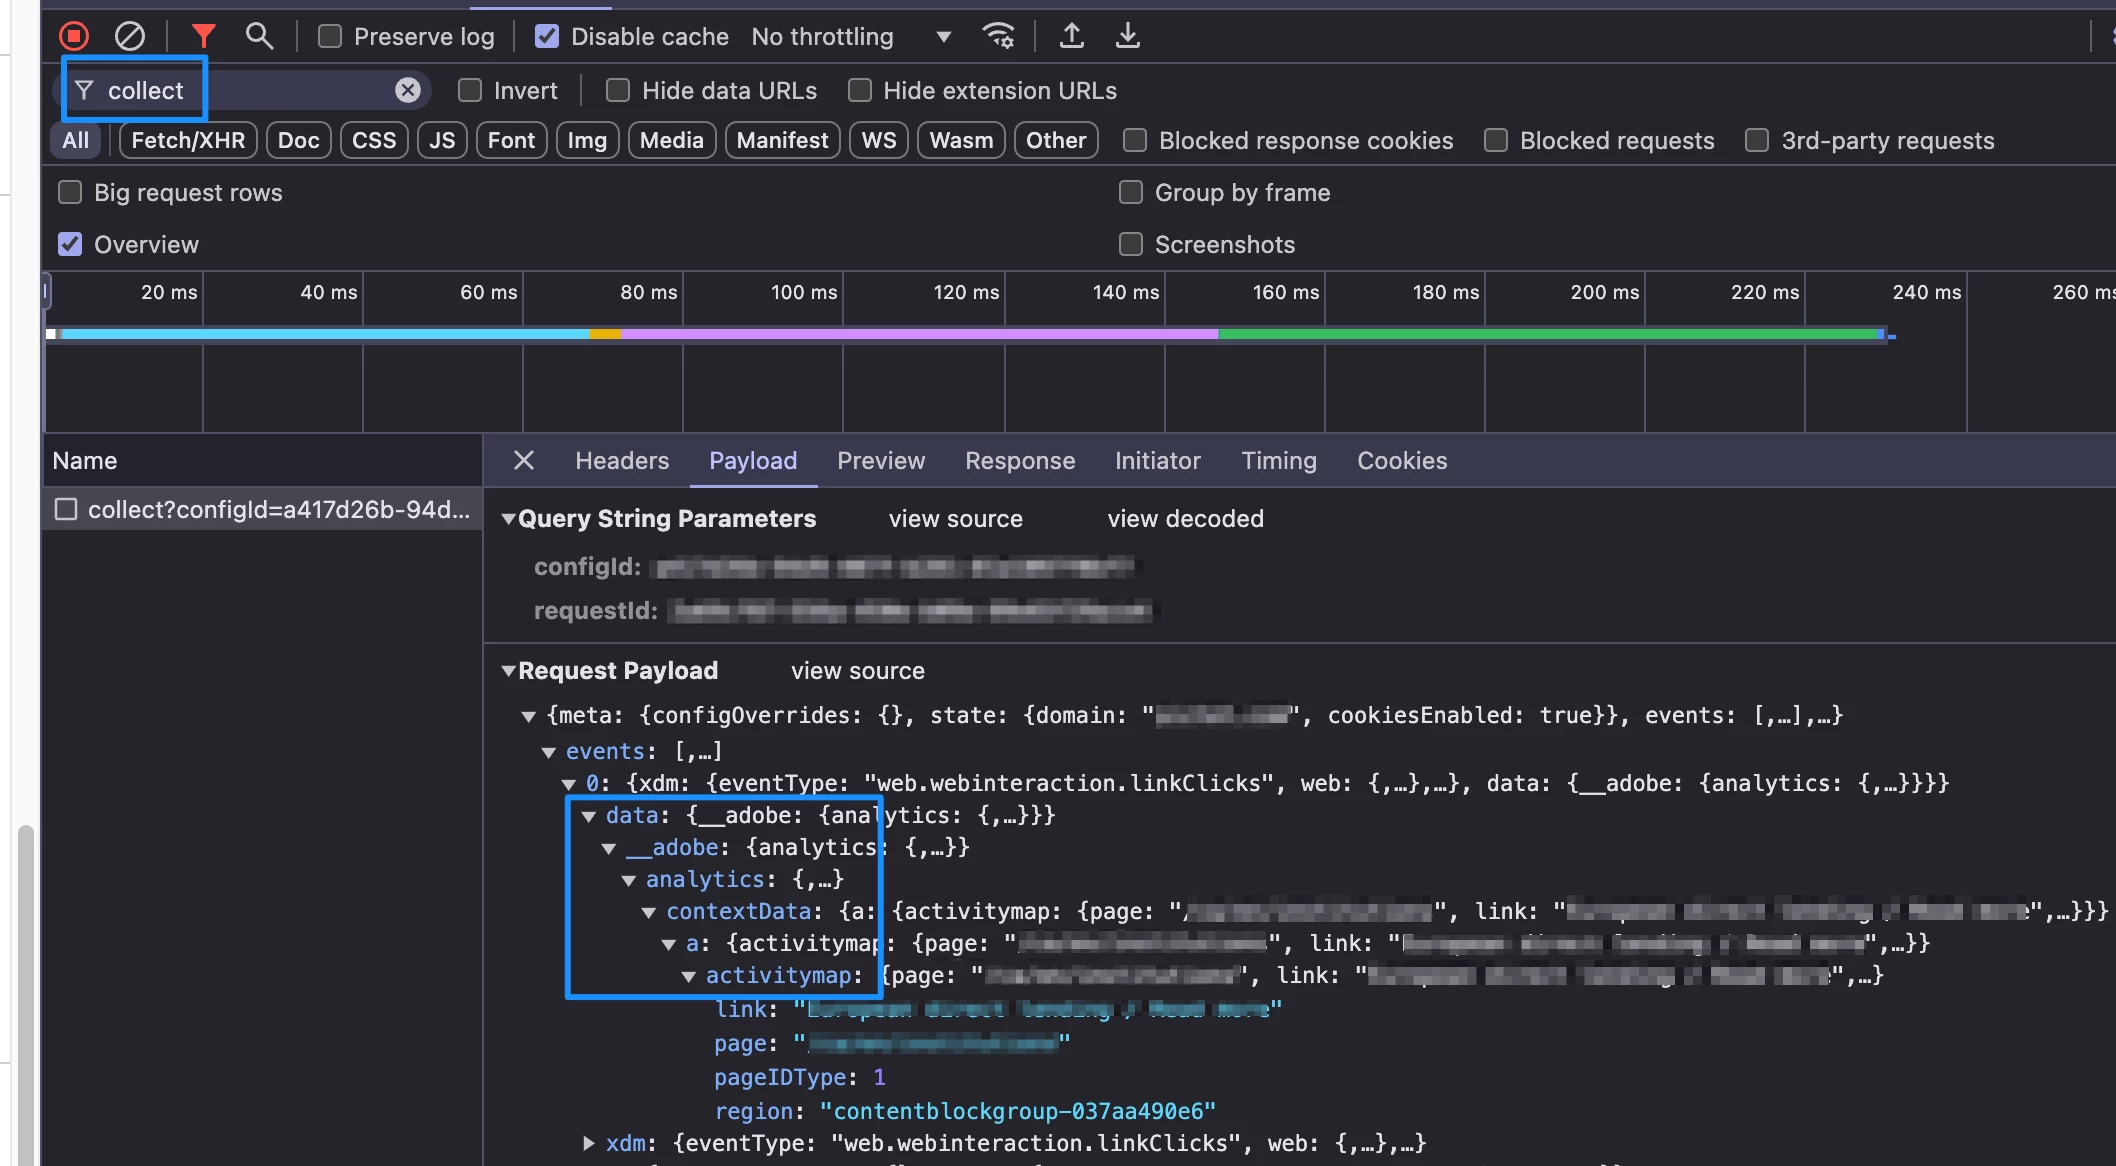Open the network conditions wifi icon
Image resolution: width=2116 pixels, height=1166 pixels.
coord(998,36)
